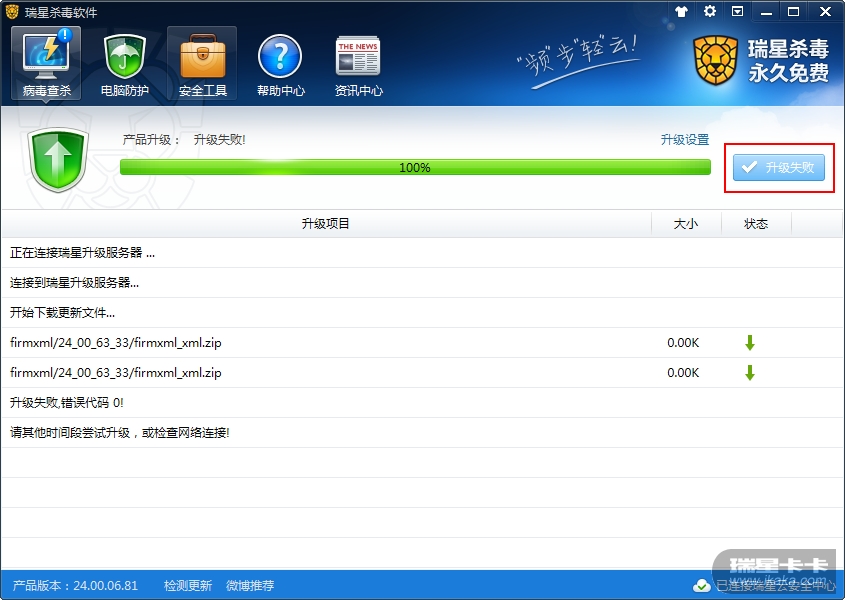Select the 请其他时间段尝试升级 message row

tap(422, 432)
